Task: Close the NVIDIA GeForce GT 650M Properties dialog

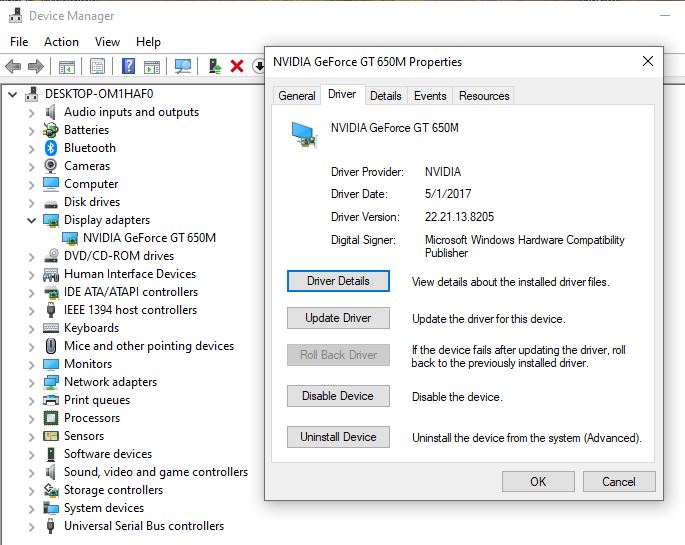Action: tap(648, 61)
